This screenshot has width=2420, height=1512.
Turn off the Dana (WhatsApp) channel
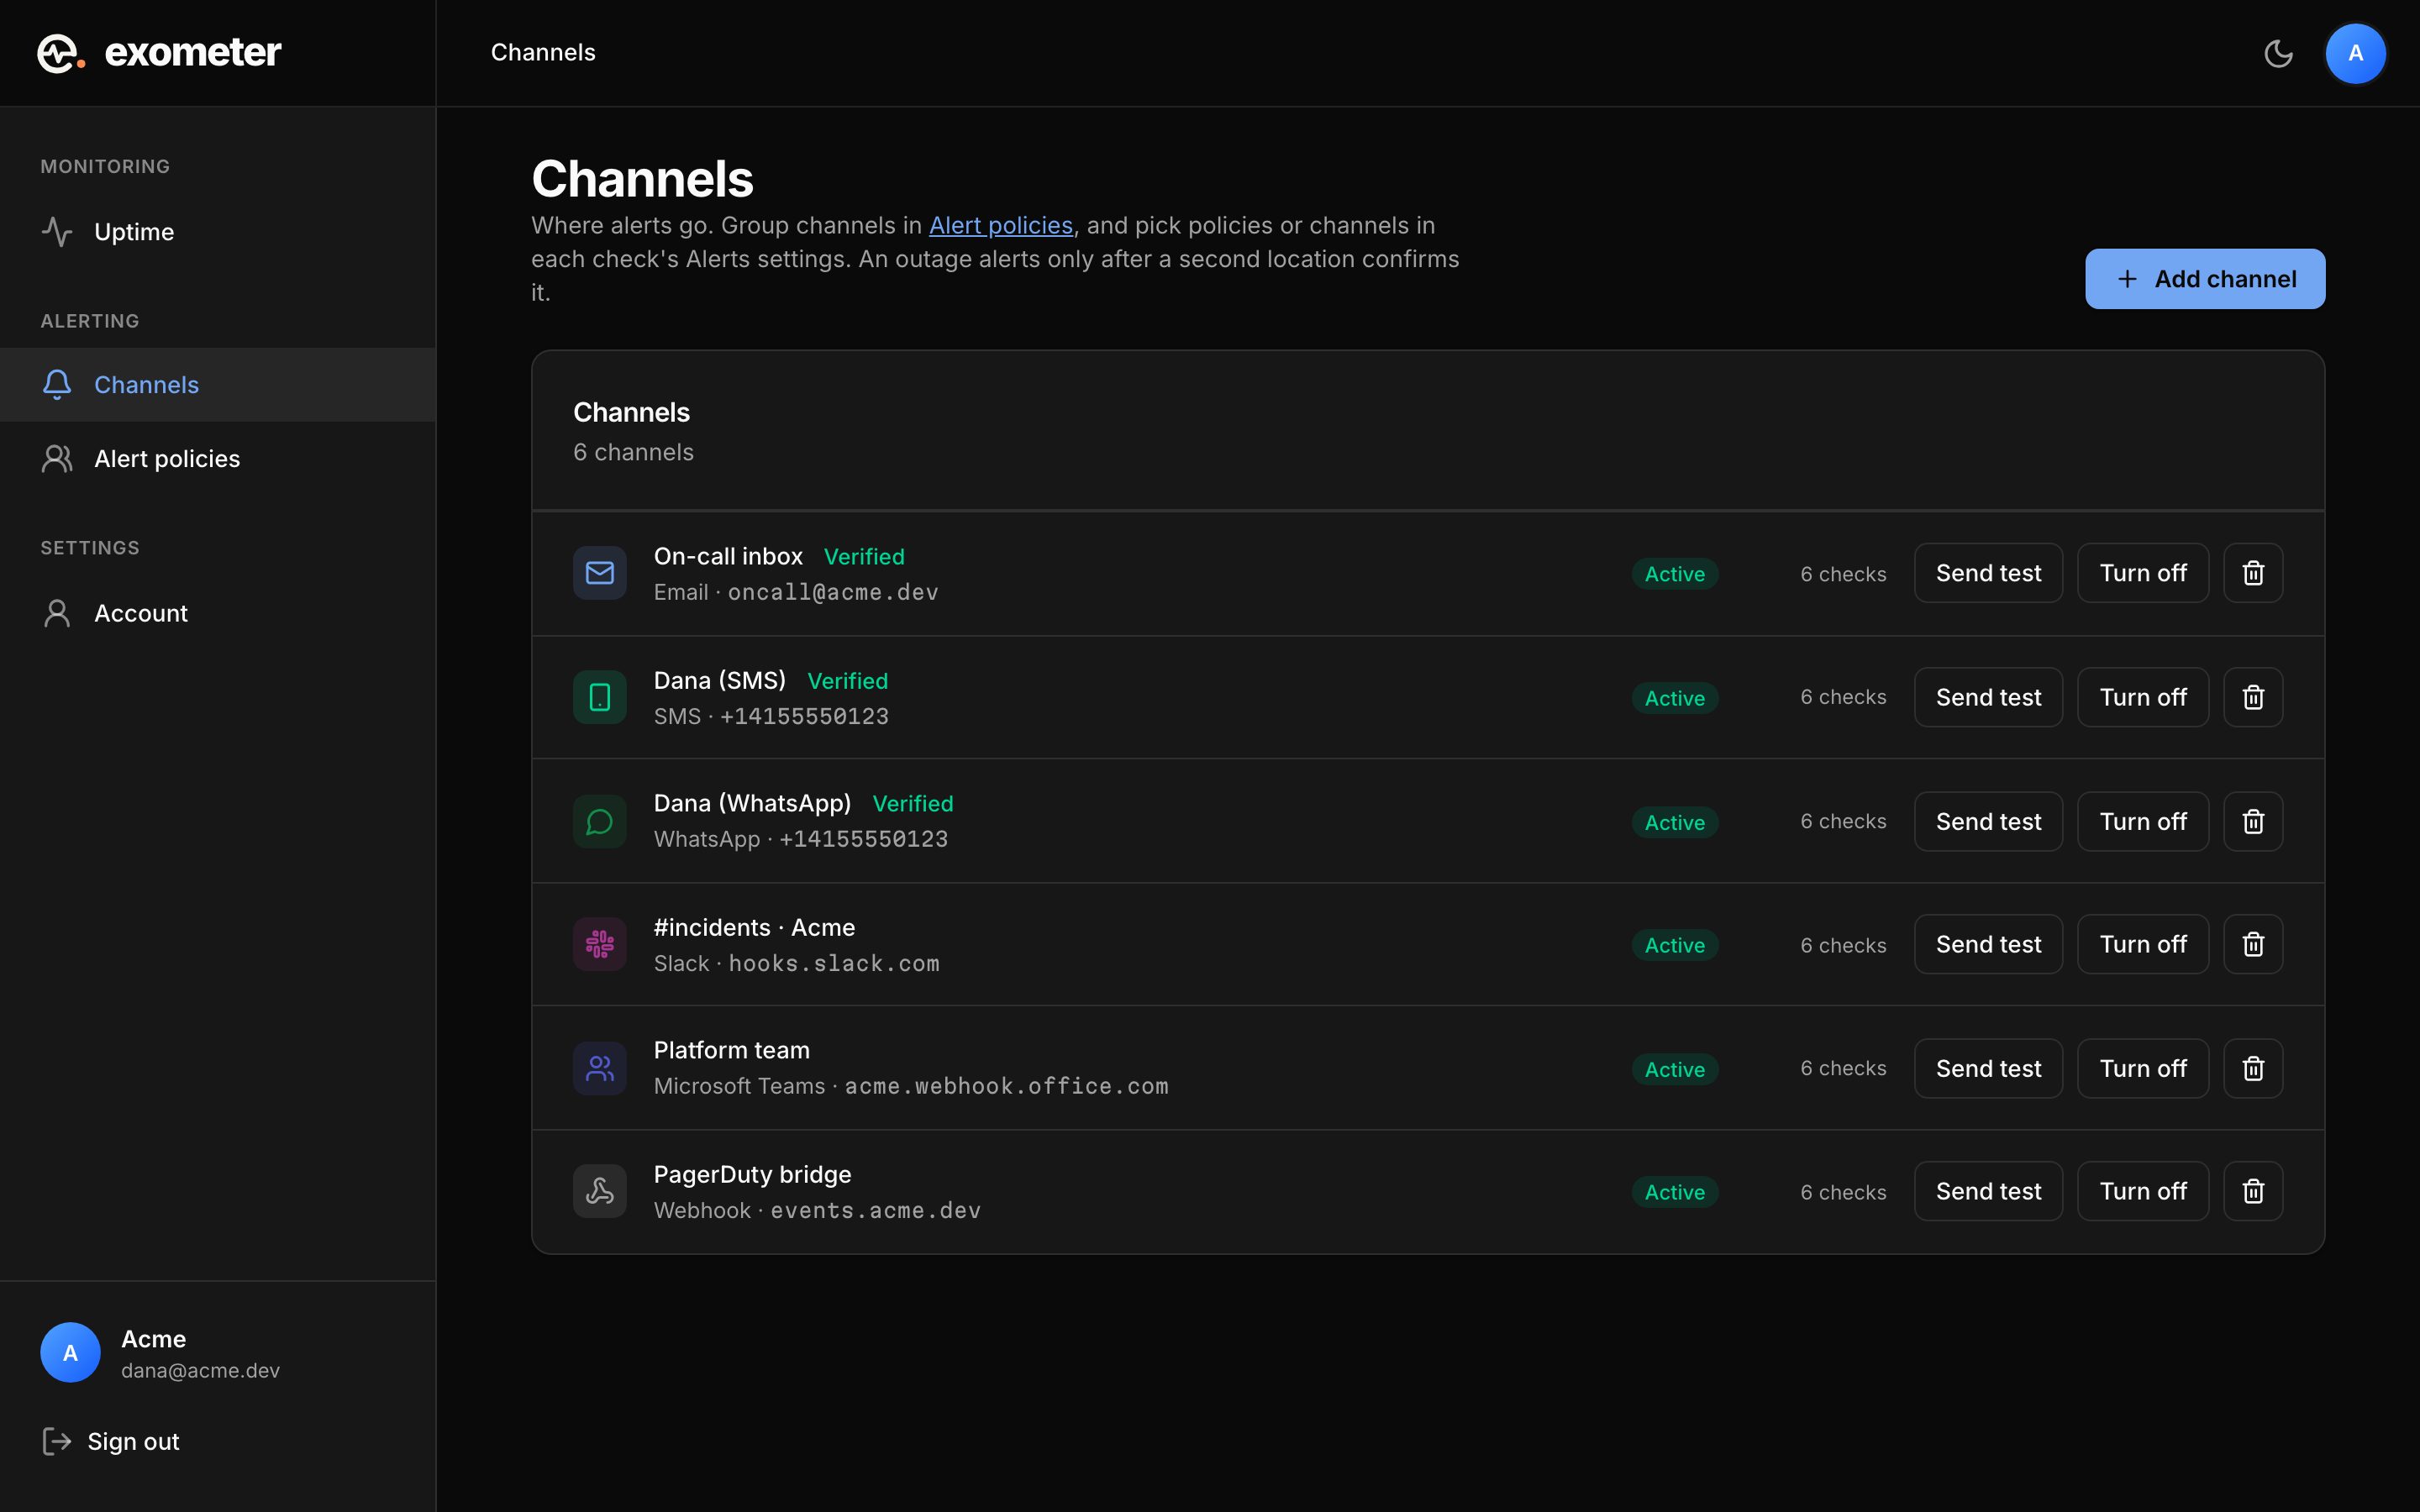coord(2143,821)
